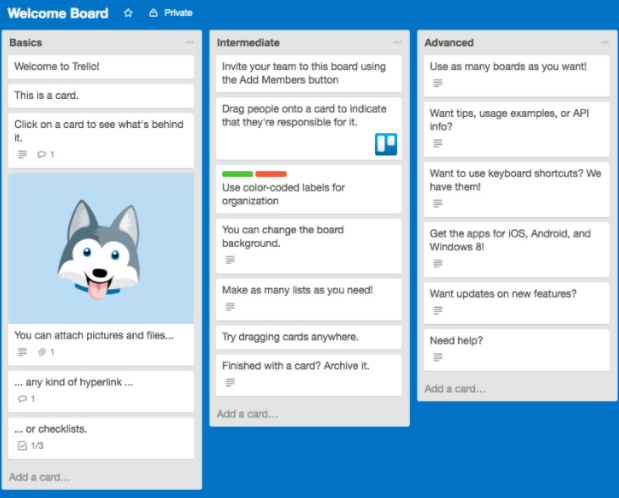This screenshot has width=619, height=498.
Task: Add a card to the Intermediate list
Action: [247, 413]
